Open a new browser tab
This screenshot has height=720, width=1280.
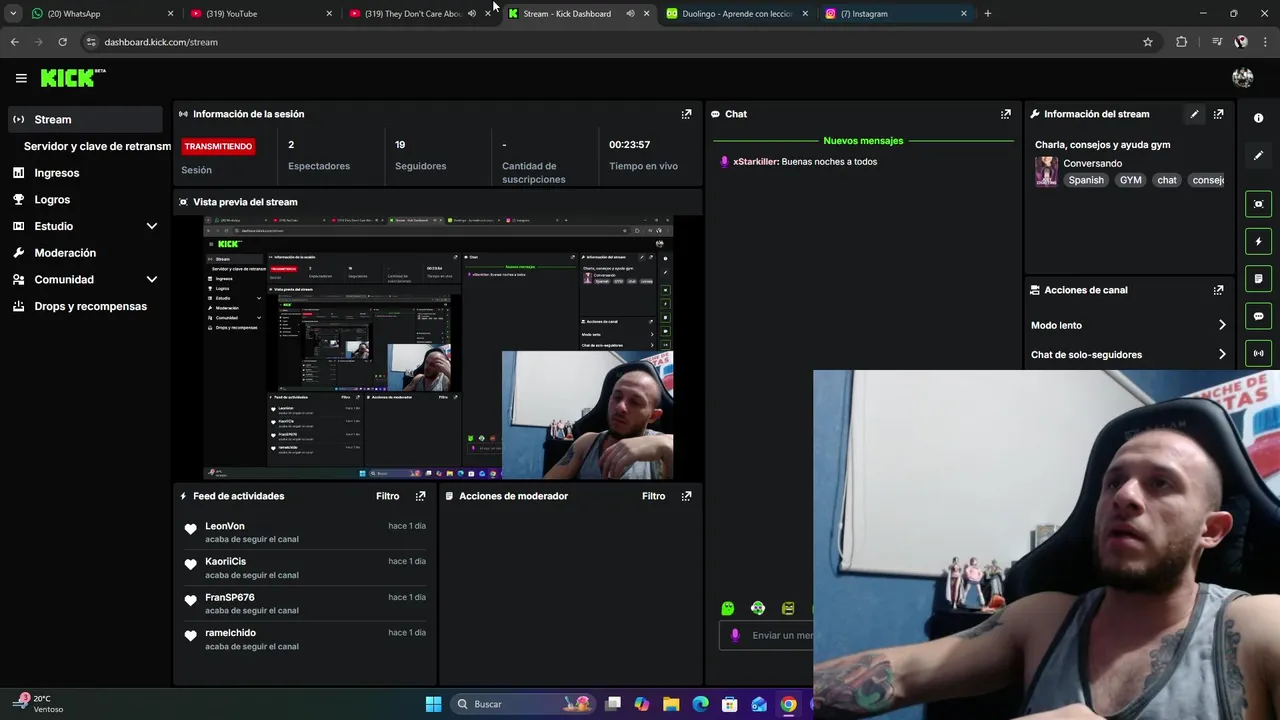988,14
